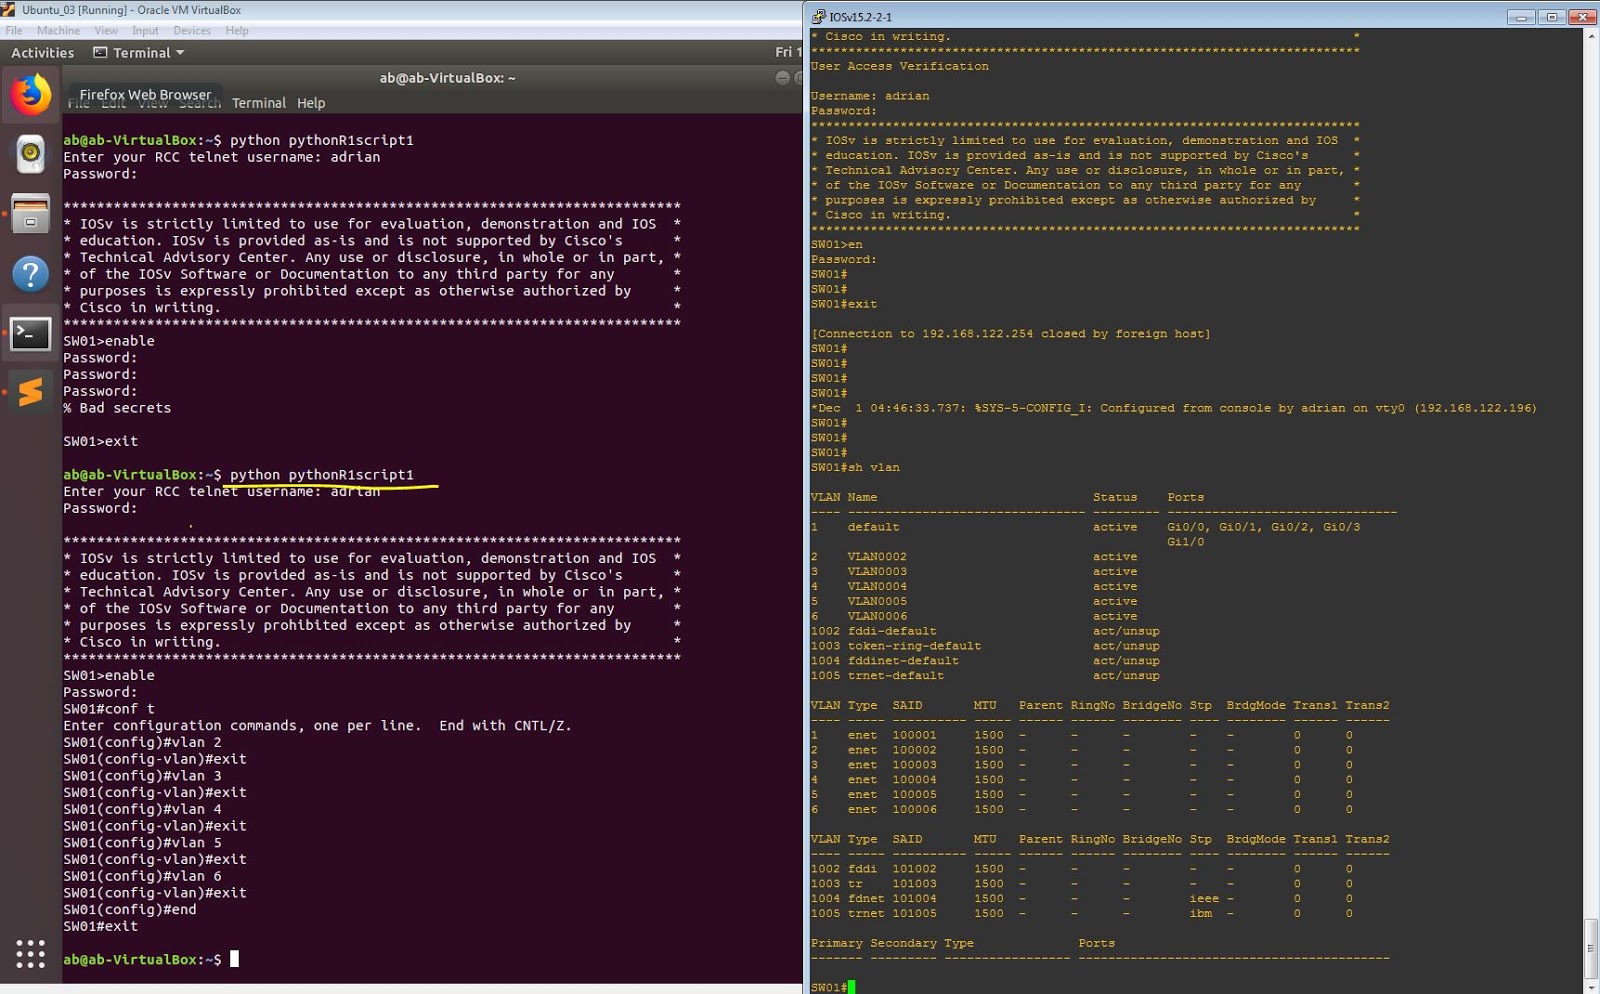Click the blinking cursor in the Ubuntu terminal

point(236,958)
